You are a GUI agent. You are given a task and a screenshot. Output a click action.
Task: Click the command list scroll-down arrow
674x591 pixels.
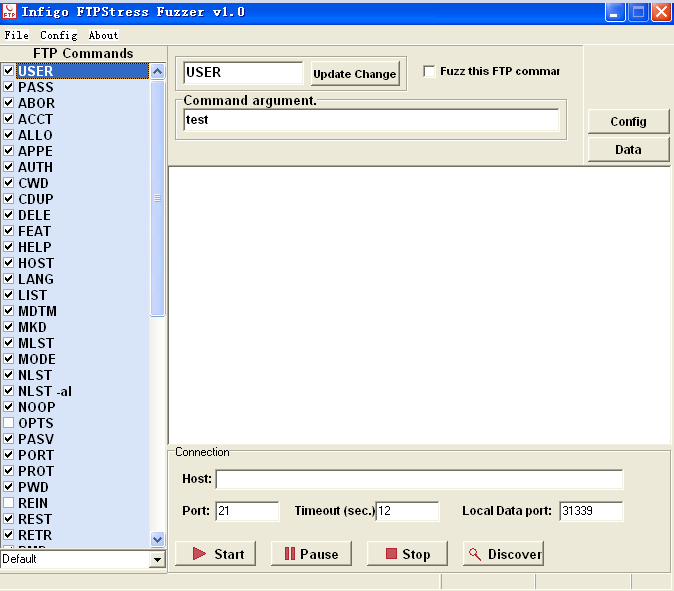(x=157, y=539)
